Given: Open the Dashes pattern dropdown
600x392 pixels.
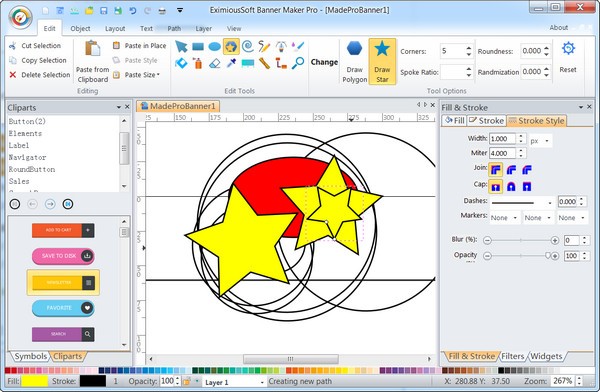Looking at the screenshot, I should point(522,203).
